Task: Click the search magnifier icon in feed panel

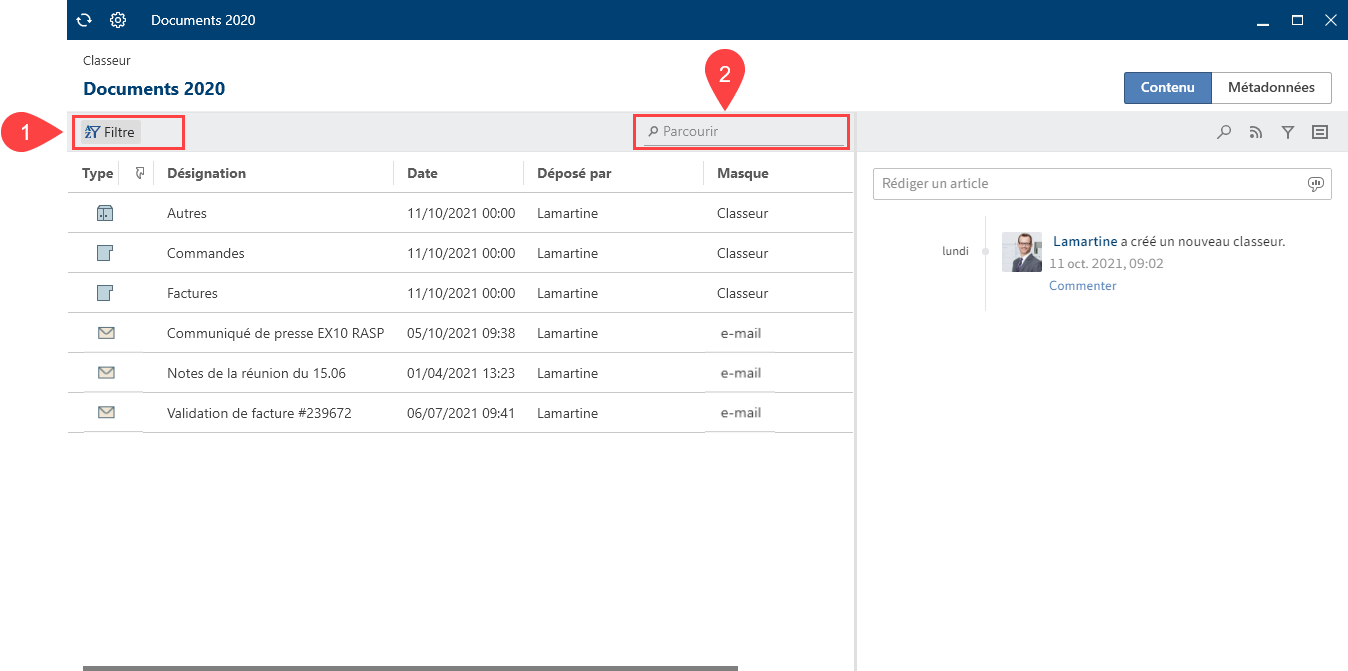Action: pyautogui.click(x=1224, y=132)
